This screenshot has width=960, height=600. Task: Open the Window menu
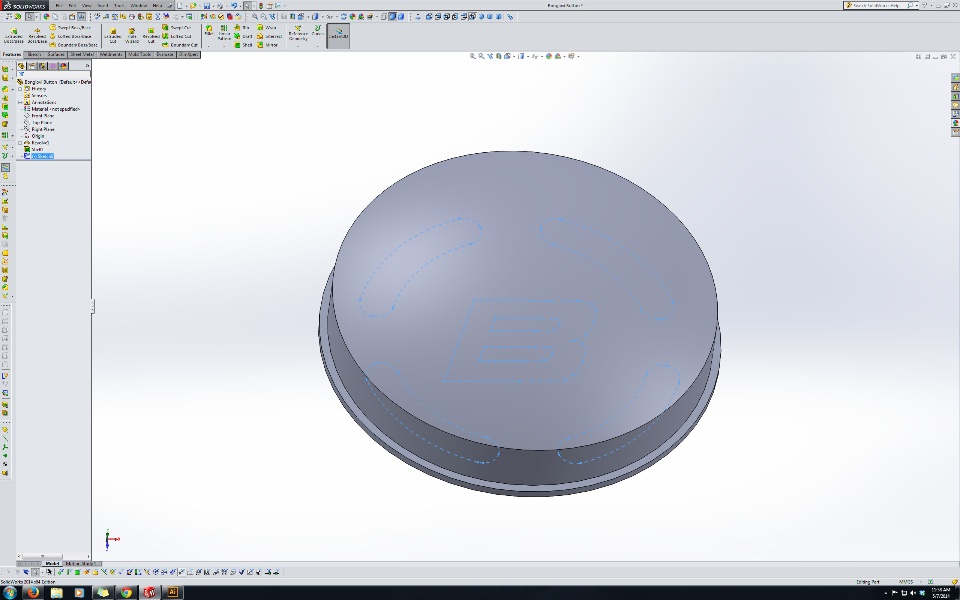[x=138, y=6]
